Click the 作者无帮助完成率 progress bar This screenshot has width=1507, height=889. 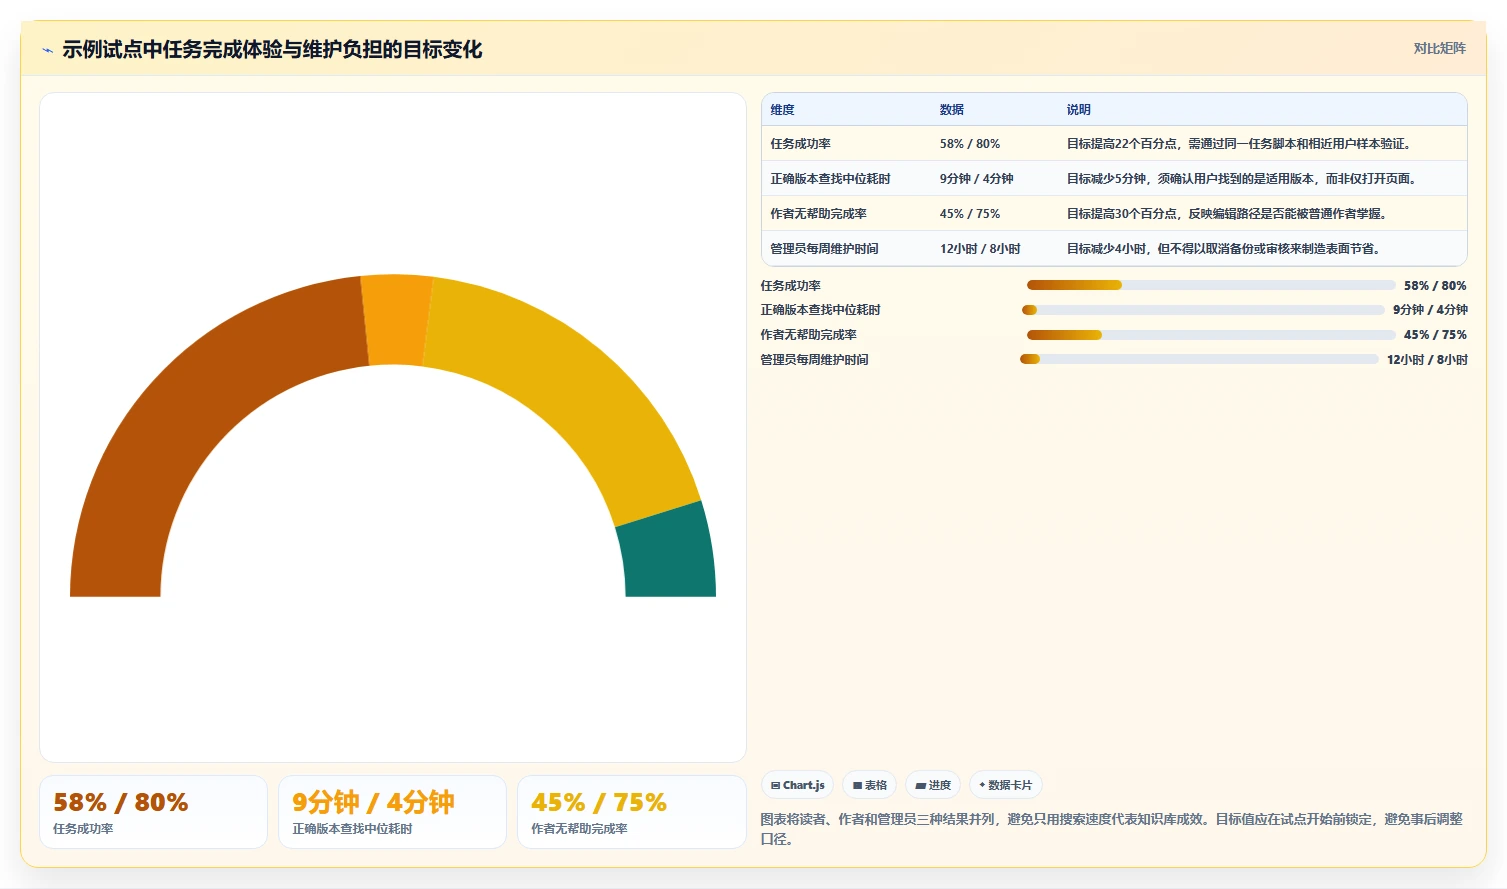[1211, 335]
